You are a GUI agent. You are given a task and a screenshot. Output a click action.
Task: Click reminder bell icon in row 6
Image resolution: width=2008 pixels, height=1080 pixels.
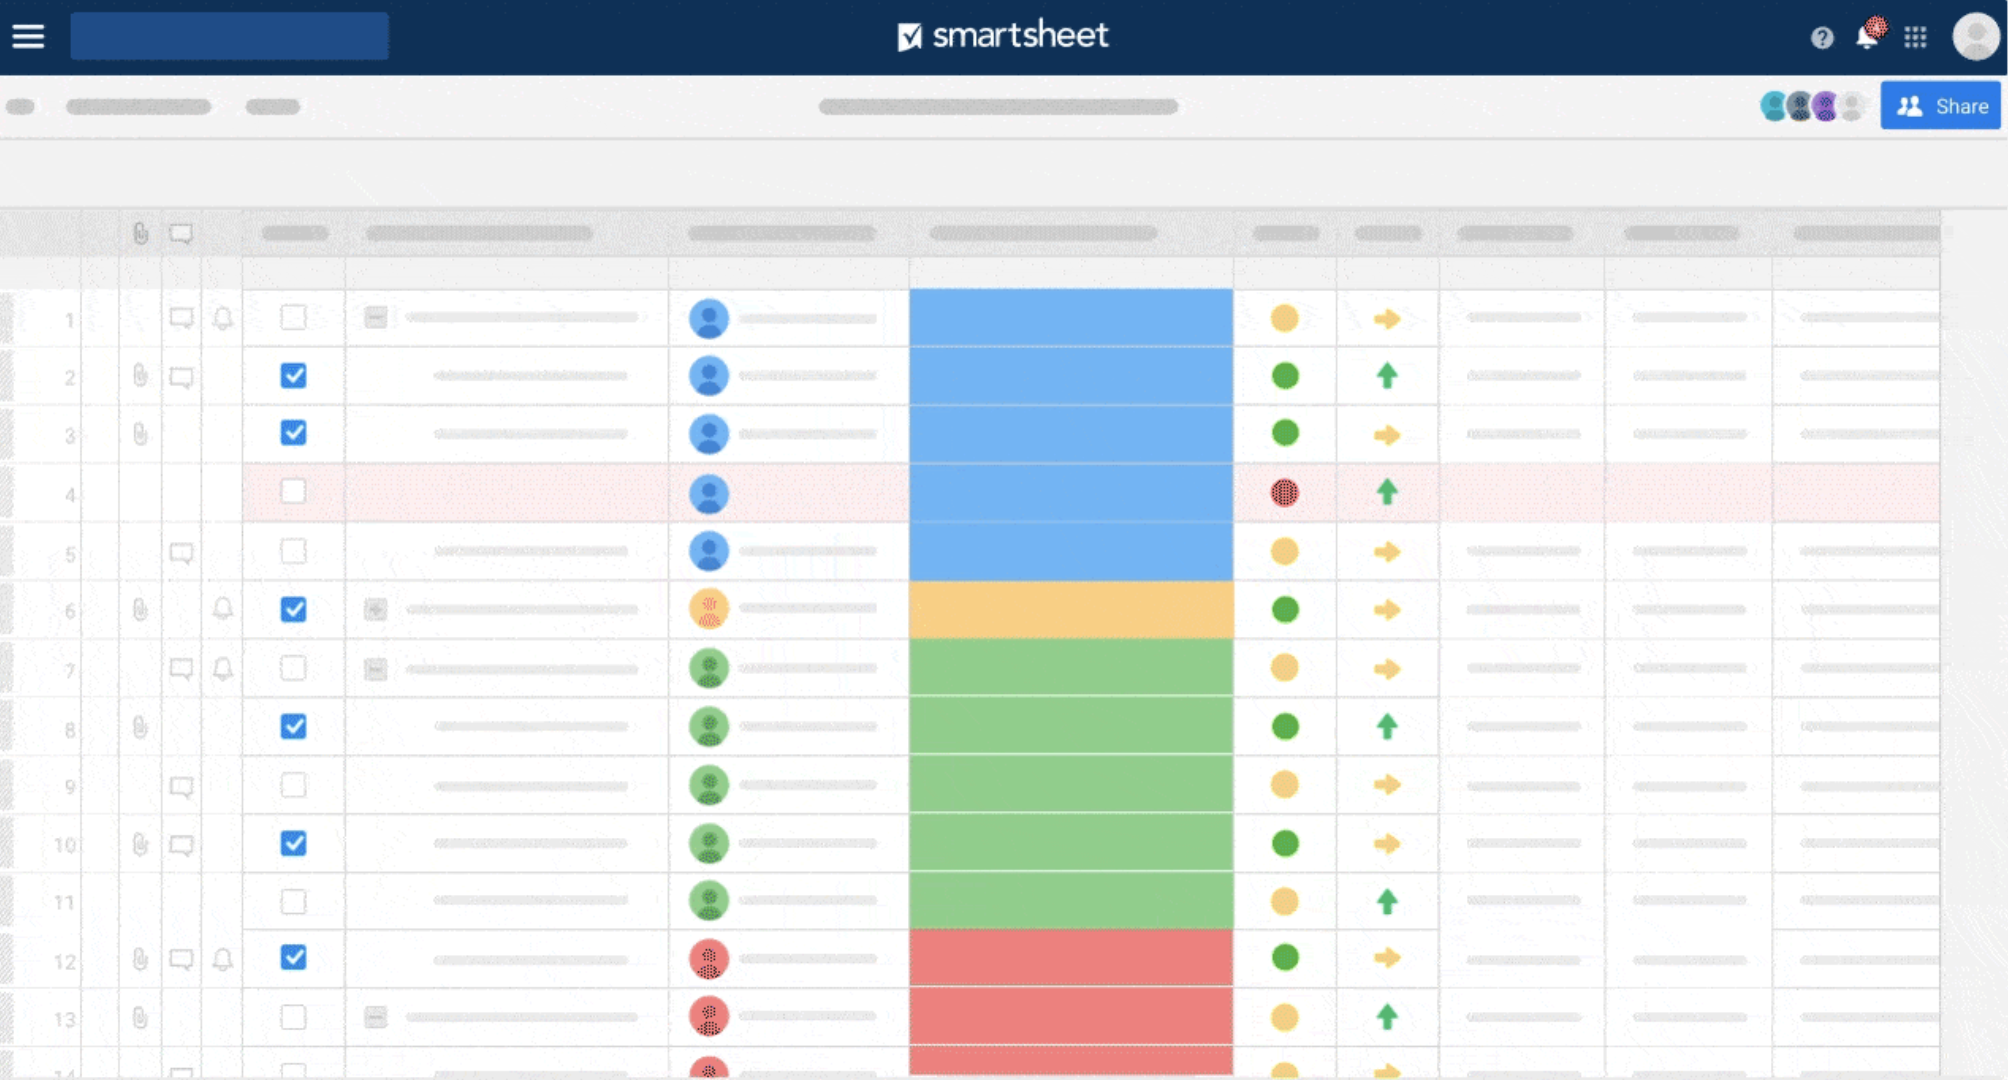tap(223, 609)
